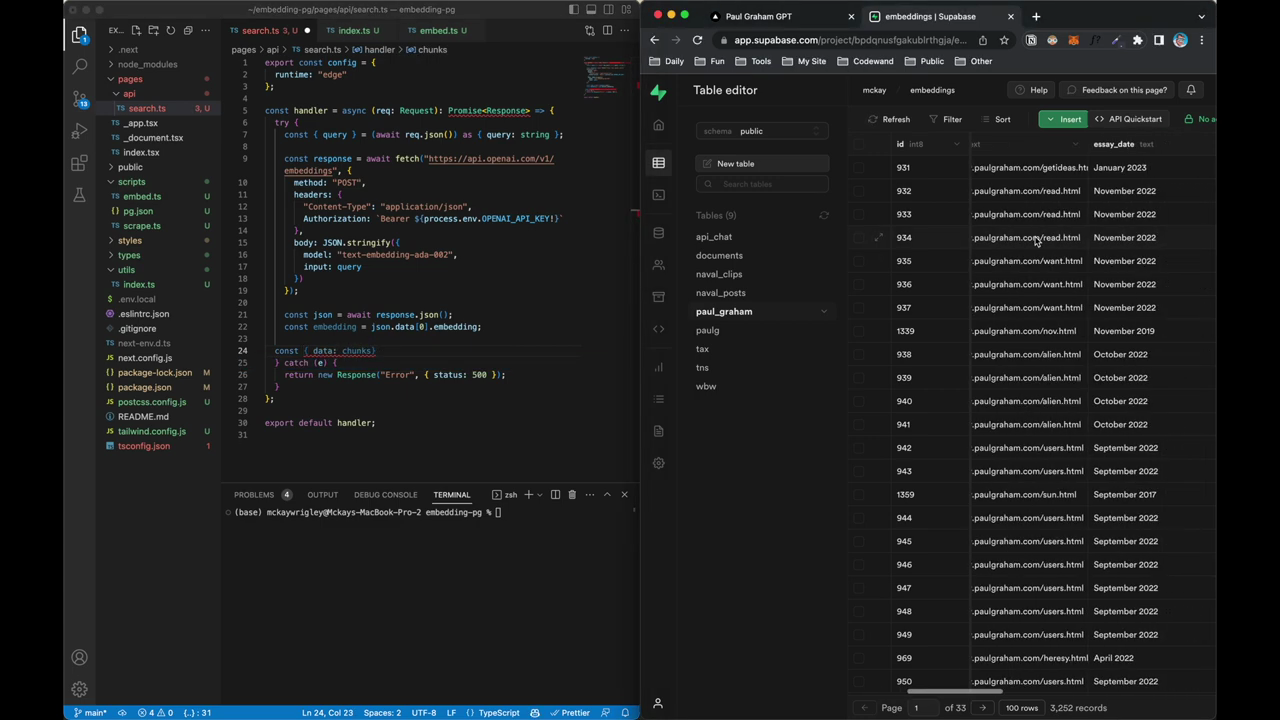Click New Folder icon in Explorer header
The width and height of the screenshot is (1280, 720).
click(x=154, y=31)
